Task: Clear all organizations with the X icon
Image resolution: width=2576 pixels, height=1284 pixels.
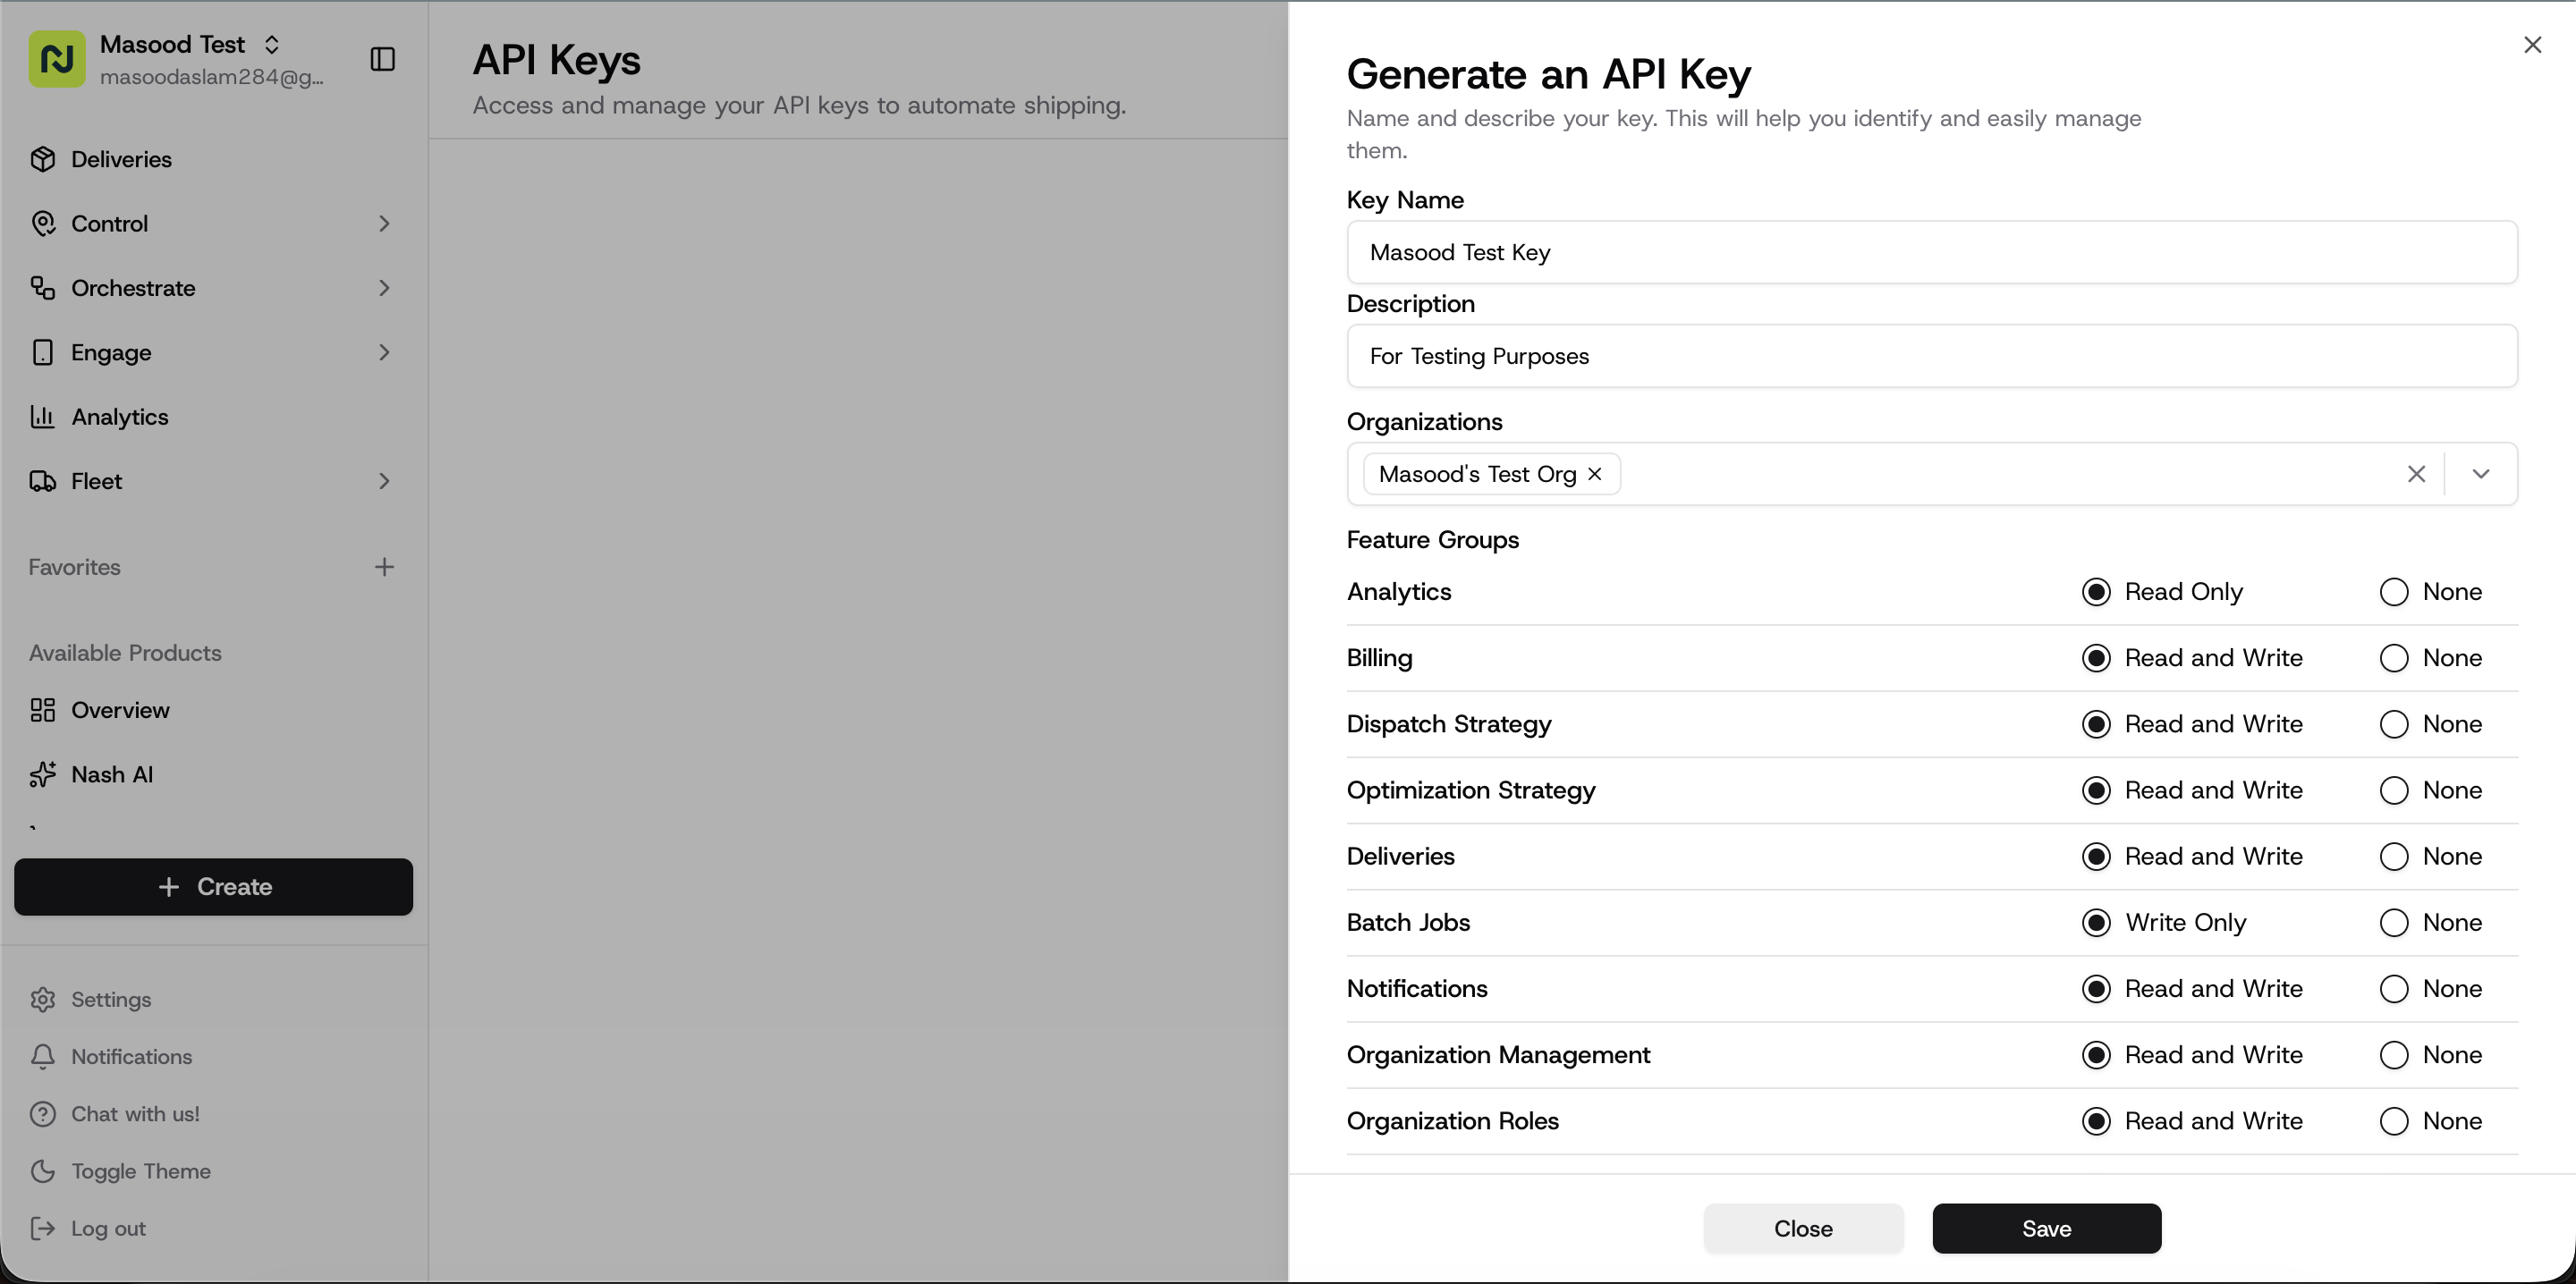Action: tap(2416, 474)
